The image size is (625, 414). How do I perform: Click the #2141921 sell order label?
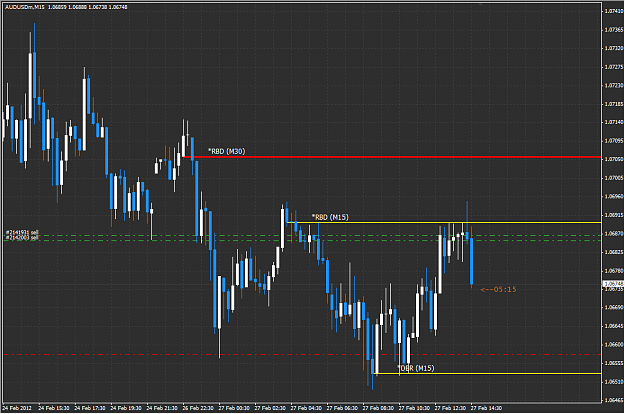tap(22, 232)
